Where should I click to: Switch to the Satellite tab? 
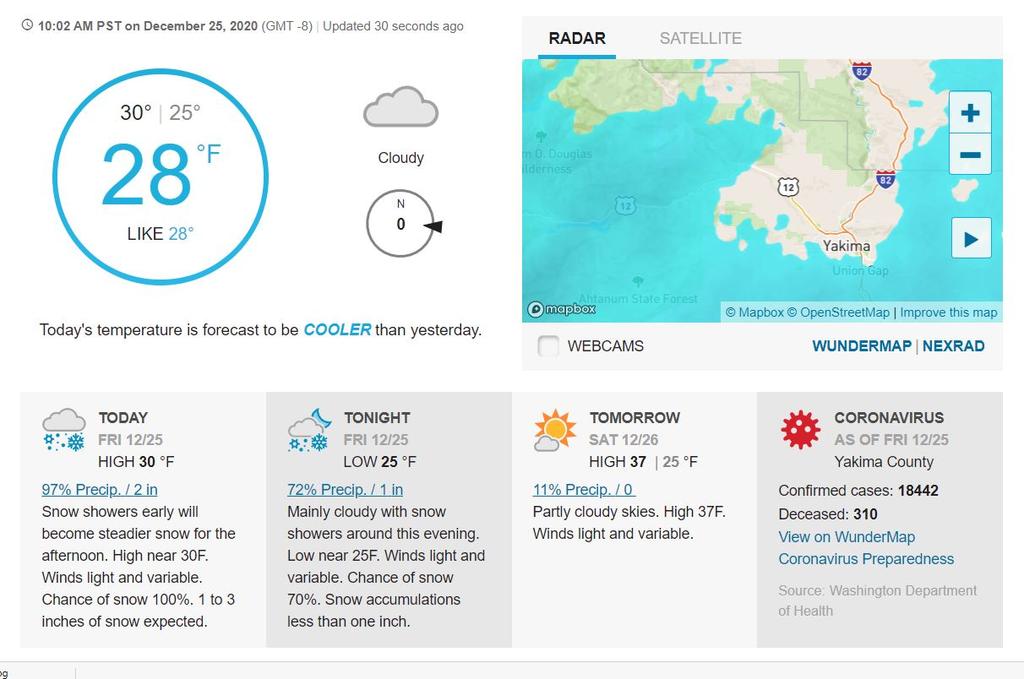tap(700, 39)
